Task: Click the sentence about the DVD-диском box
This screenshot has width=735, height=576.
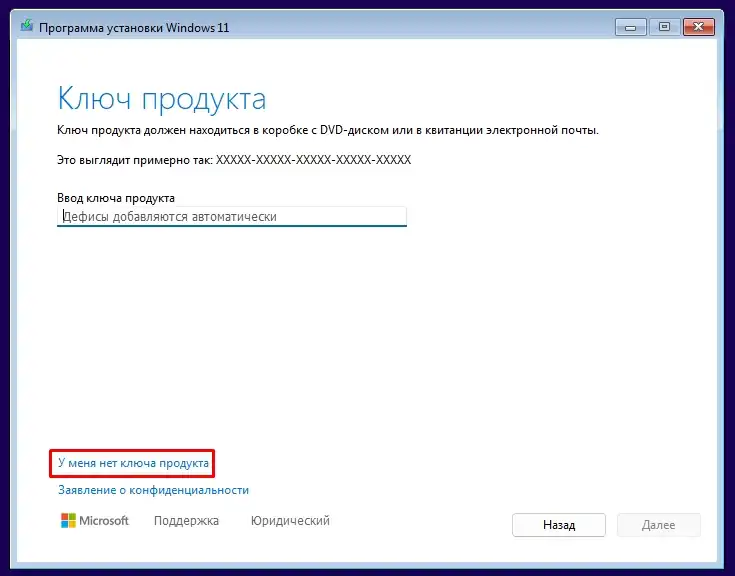Action: (x=328, y=130)
